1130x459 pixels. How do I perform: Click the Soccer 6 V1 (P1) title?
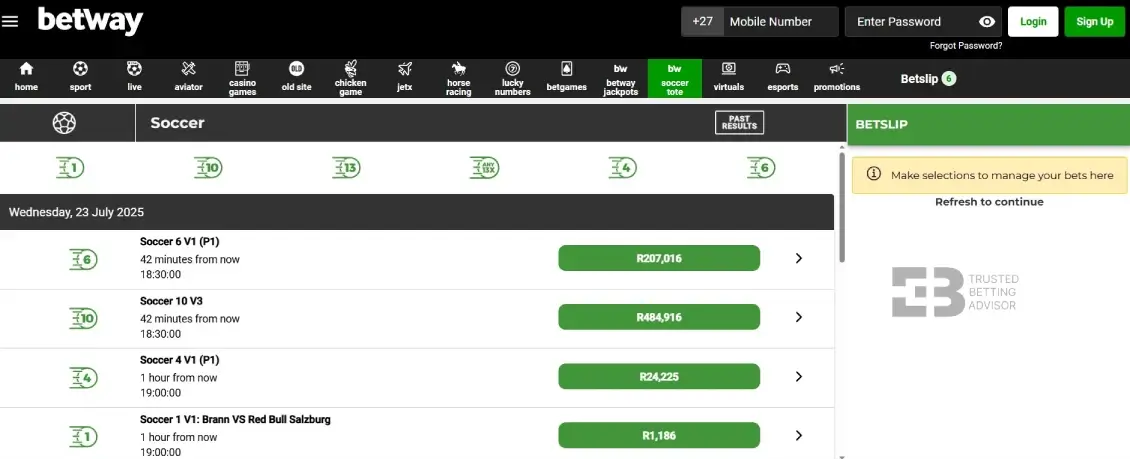point(179,242)
